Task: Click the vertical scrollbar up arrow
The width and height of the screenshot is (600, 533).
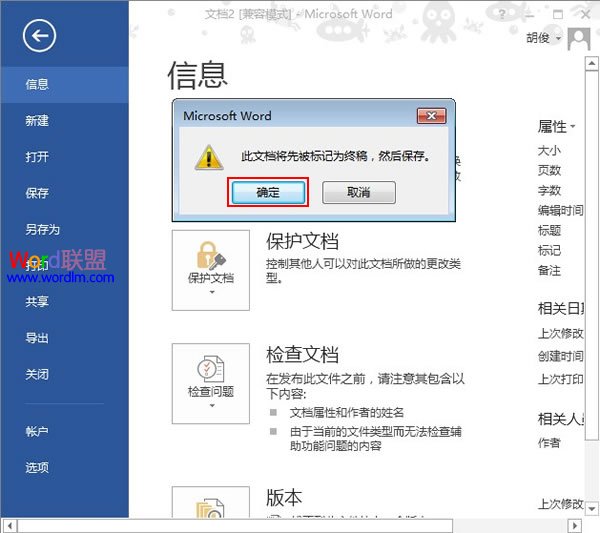Action: pos(592,64)
